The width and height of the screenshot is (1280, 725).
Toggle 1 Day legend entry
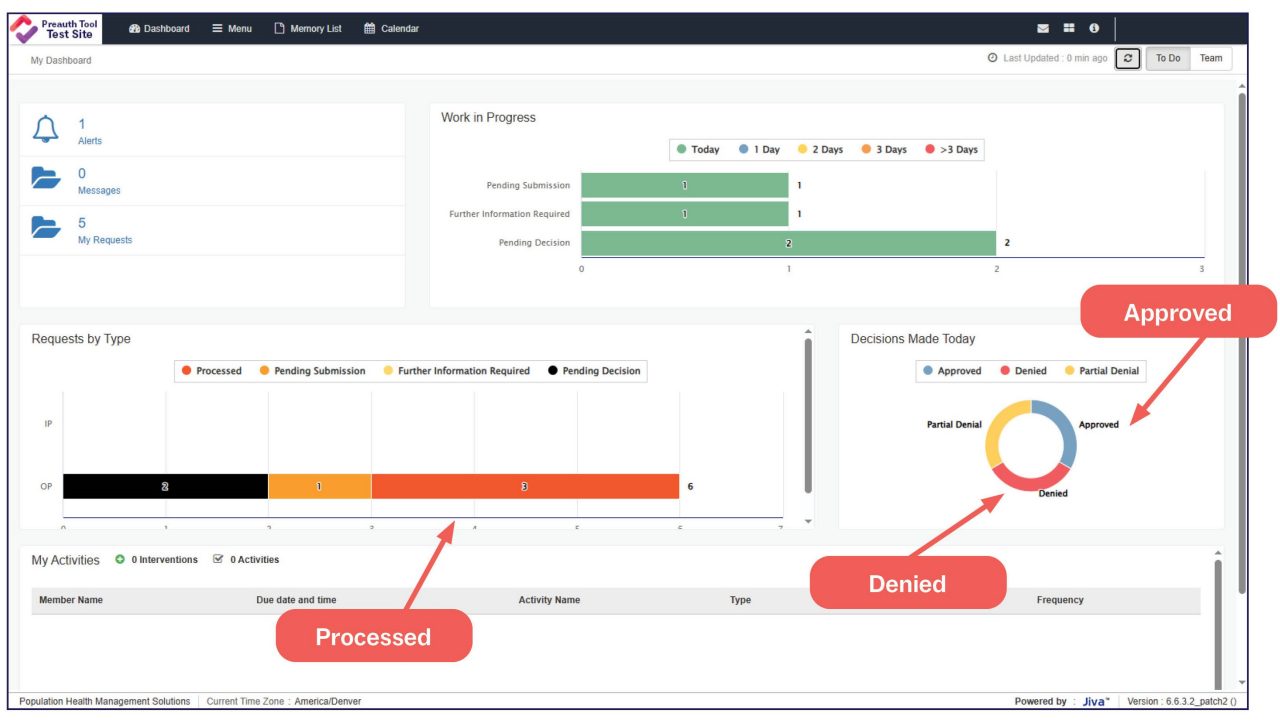coord(760,150)
